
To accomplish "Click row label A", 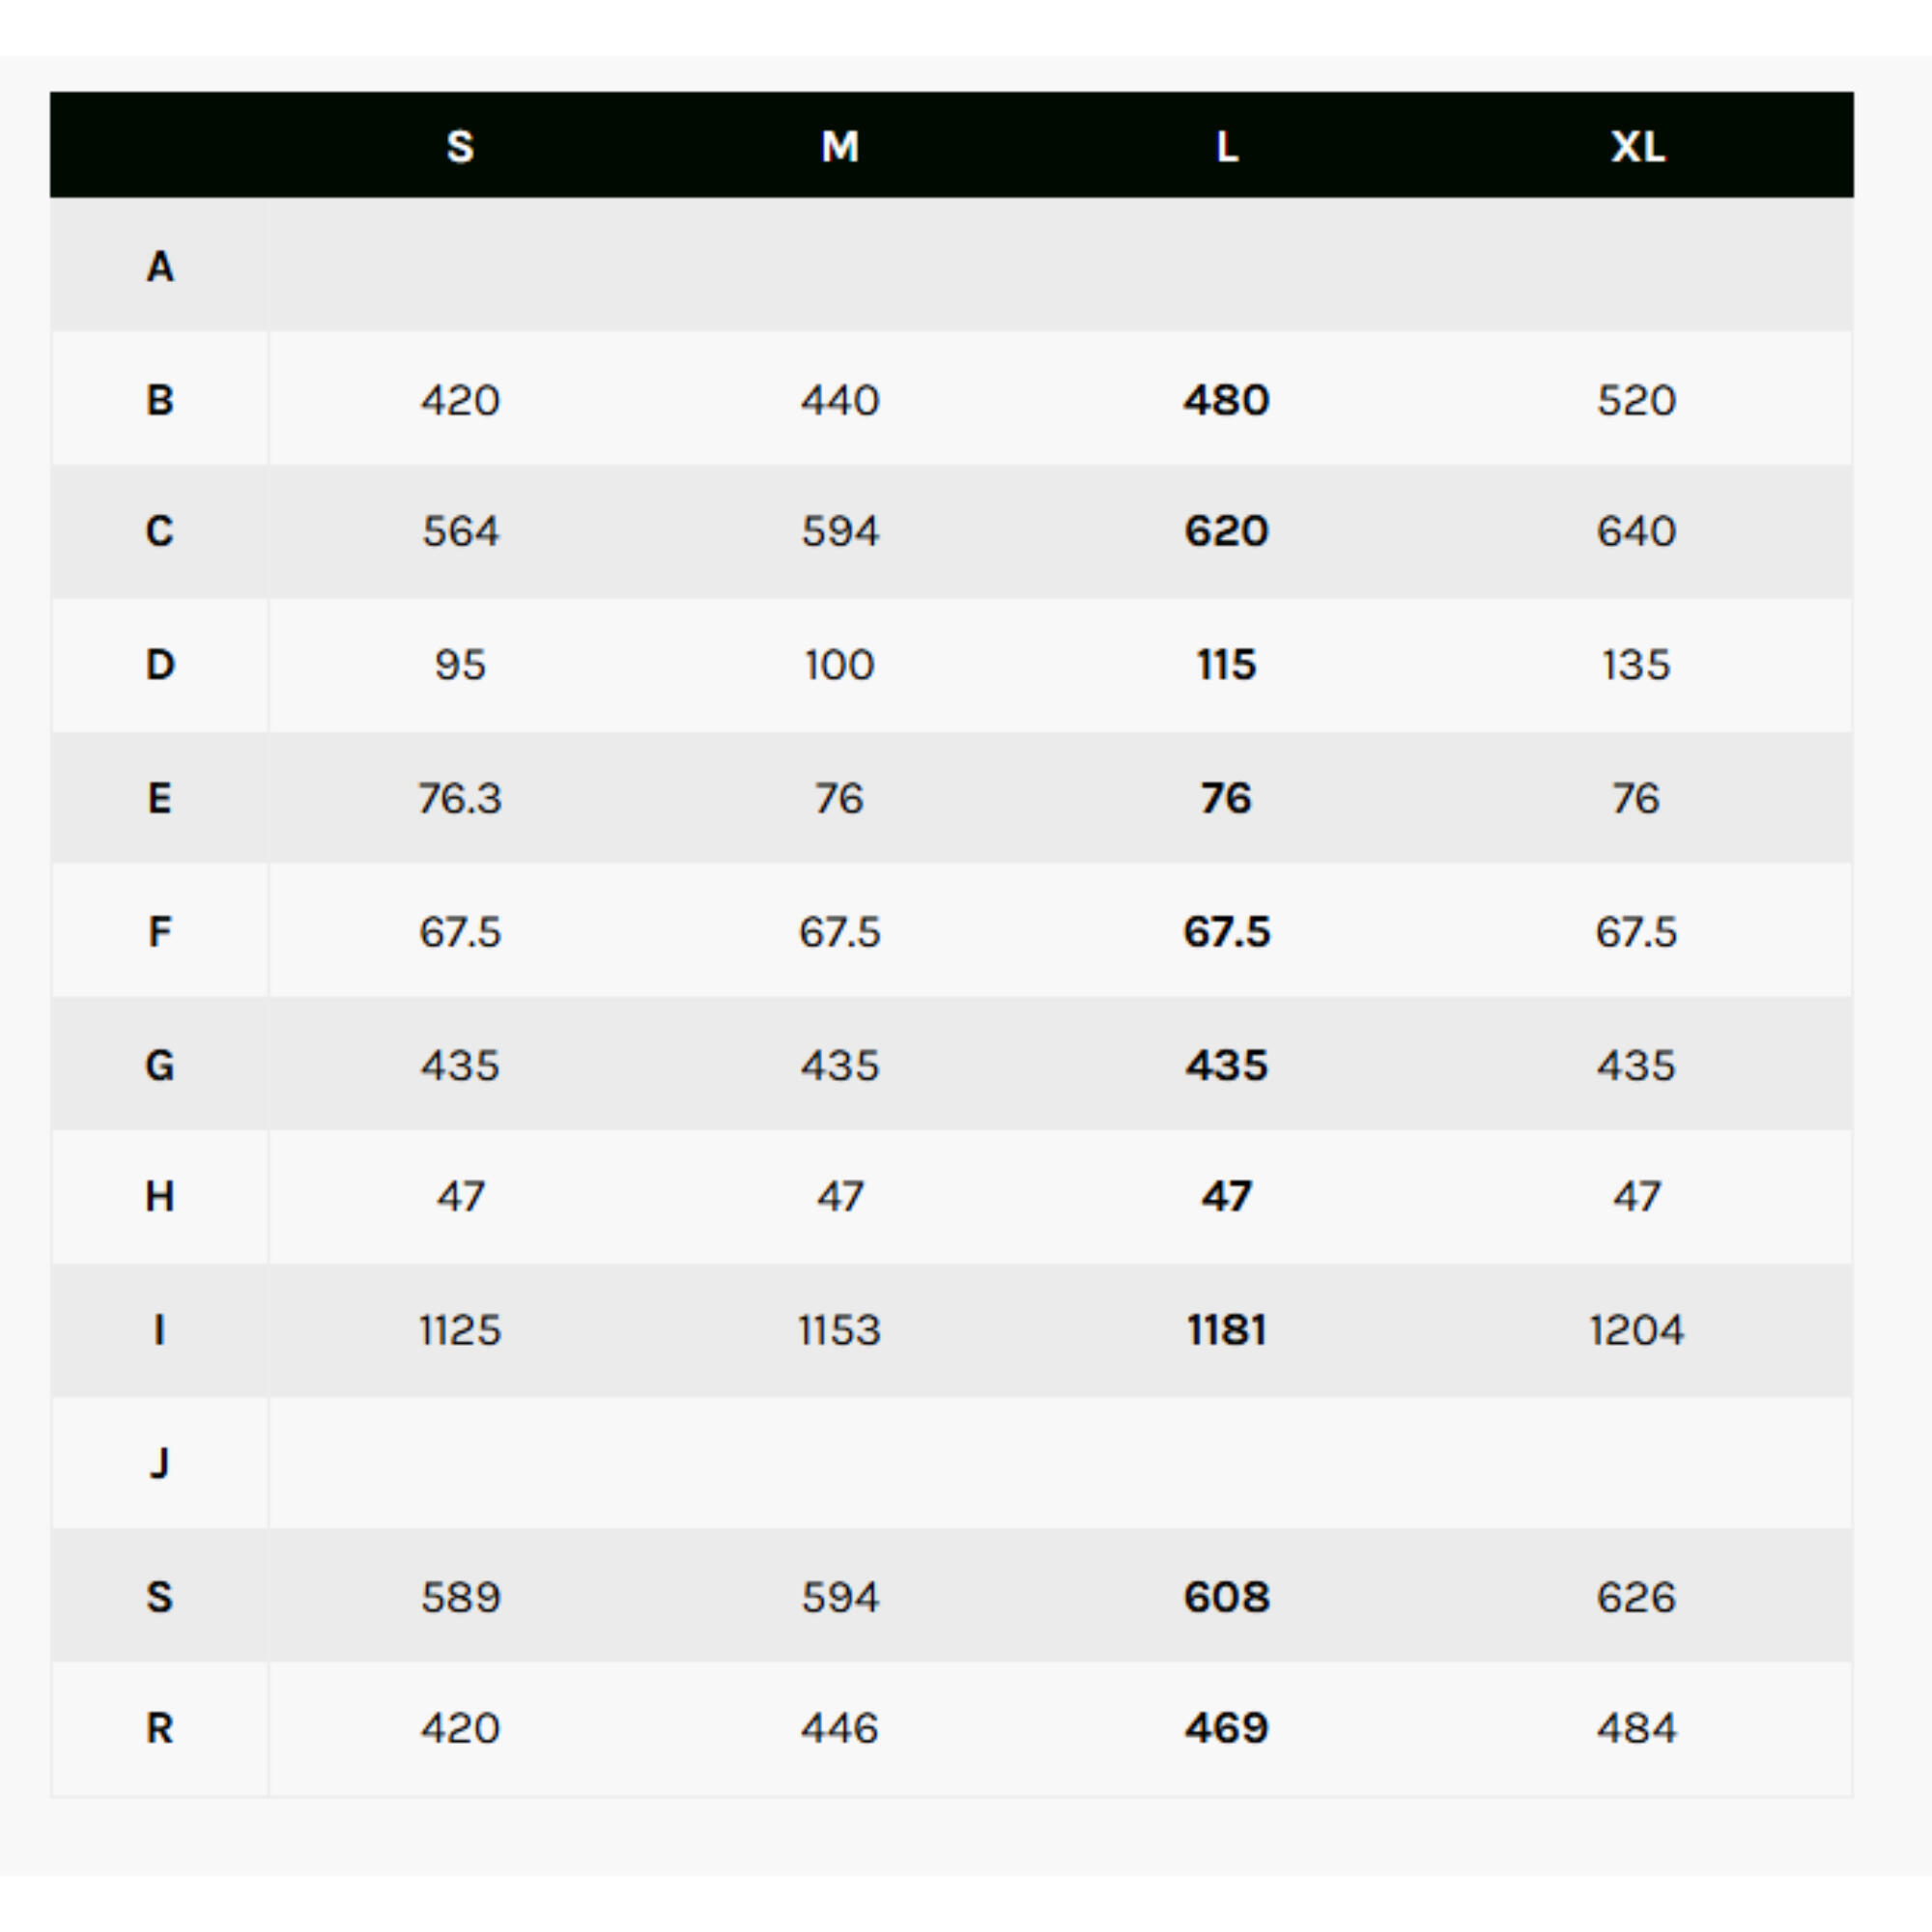I will click(x=160, y=267).
